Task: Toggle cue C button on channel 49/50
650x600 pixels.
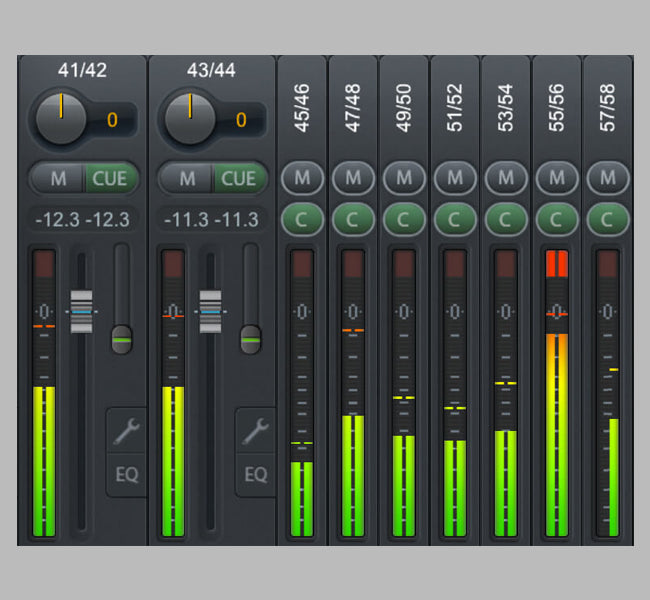Action: coord(404,219)
